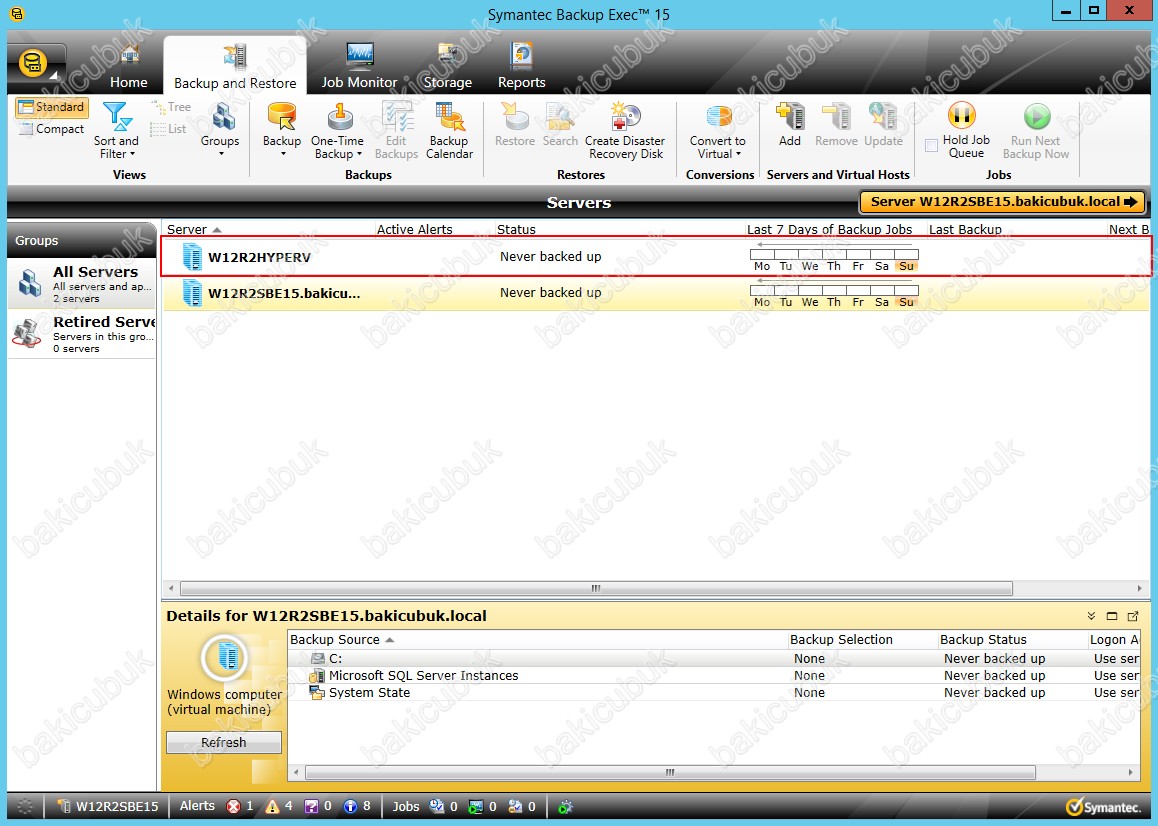Click W12R2SBE15 server in status bar
Screen dimensions: 1158x826
[108, 806]
